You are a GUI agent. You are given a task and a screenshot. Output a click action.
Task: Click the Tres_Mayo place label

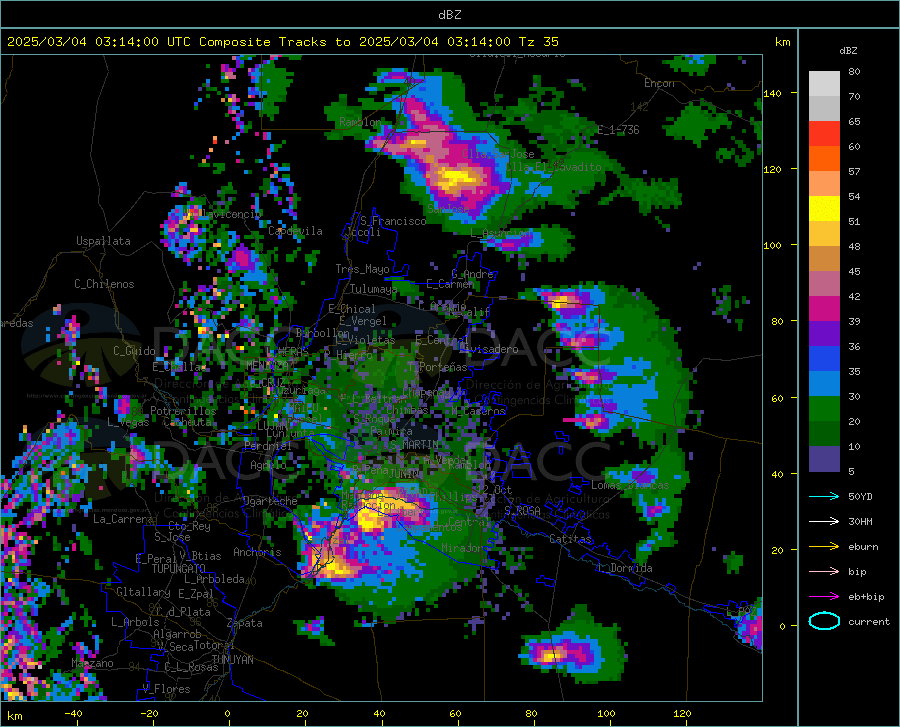[x=362, y=269]
